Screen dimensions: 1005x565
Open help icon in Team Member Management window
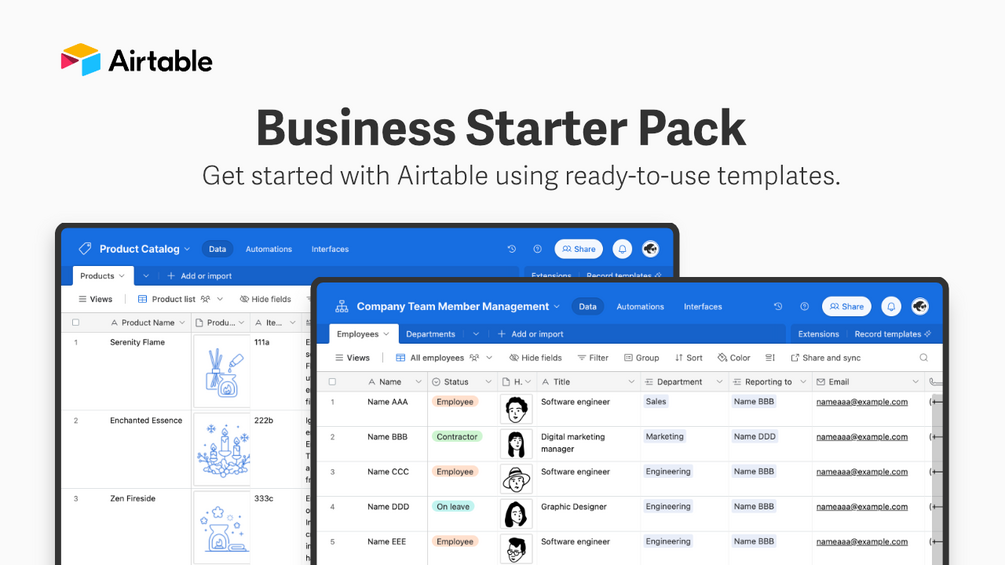tap(804, 306)
